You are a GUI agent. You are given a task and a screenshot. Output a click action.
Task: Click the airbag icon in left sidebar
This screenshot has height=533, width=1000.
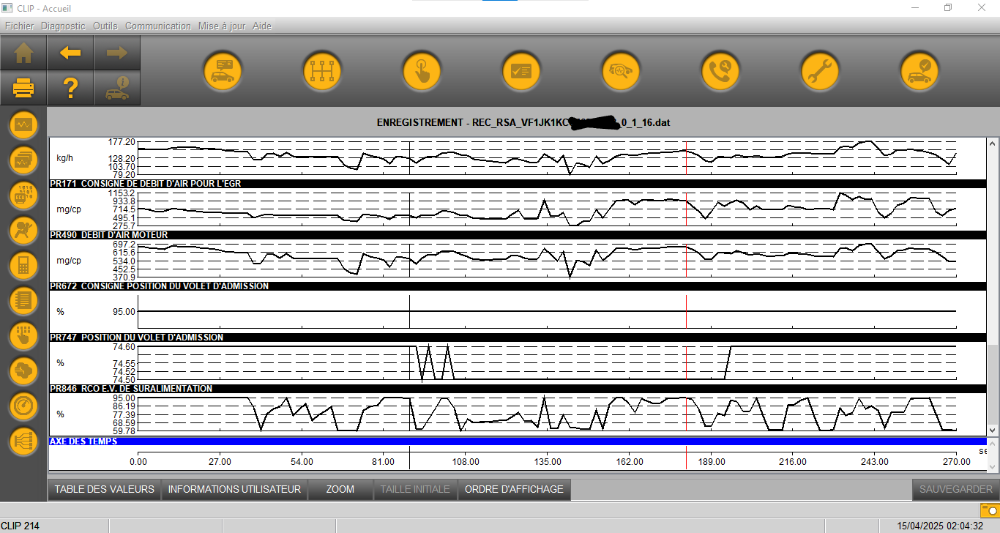click(x=24, y=231)
